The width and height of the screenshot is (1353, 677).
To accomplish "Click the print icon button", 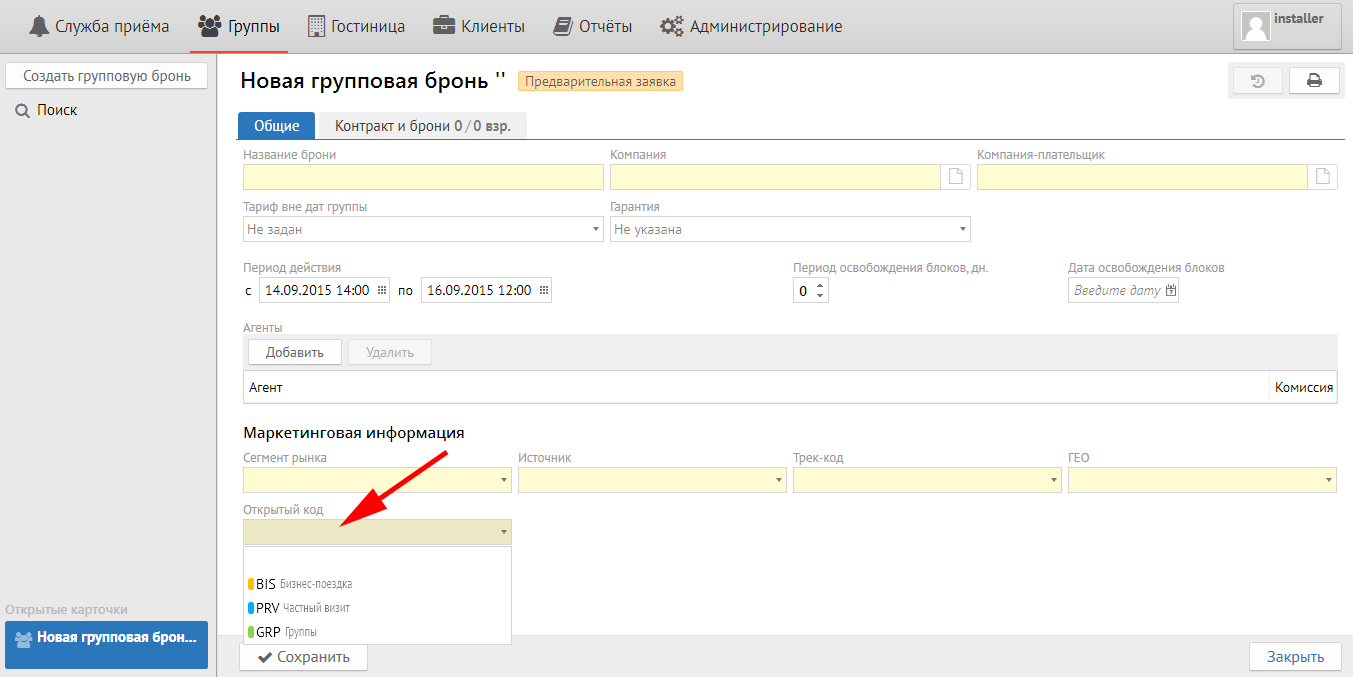I will [1314, 81].
